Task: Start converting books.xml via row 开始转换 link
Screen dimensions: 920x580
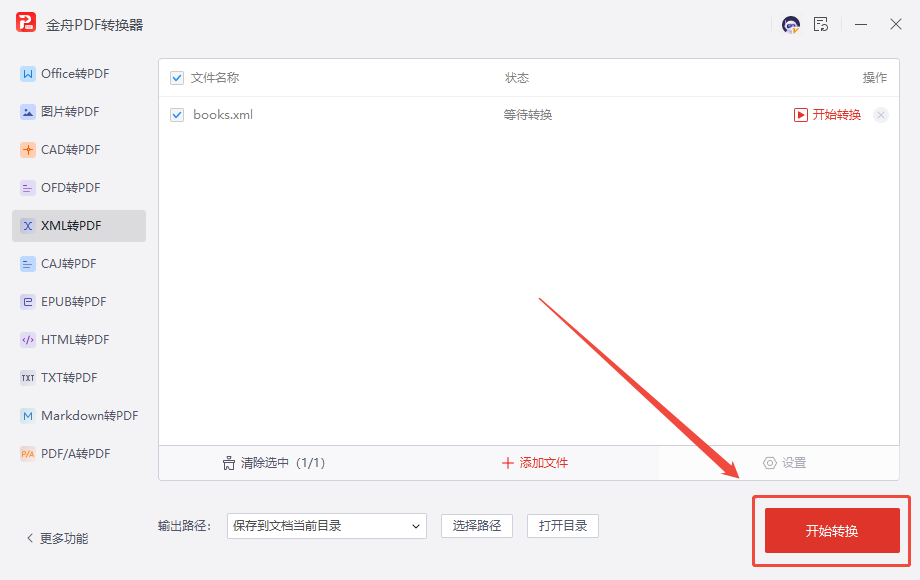Action: (x=827, y=115)
